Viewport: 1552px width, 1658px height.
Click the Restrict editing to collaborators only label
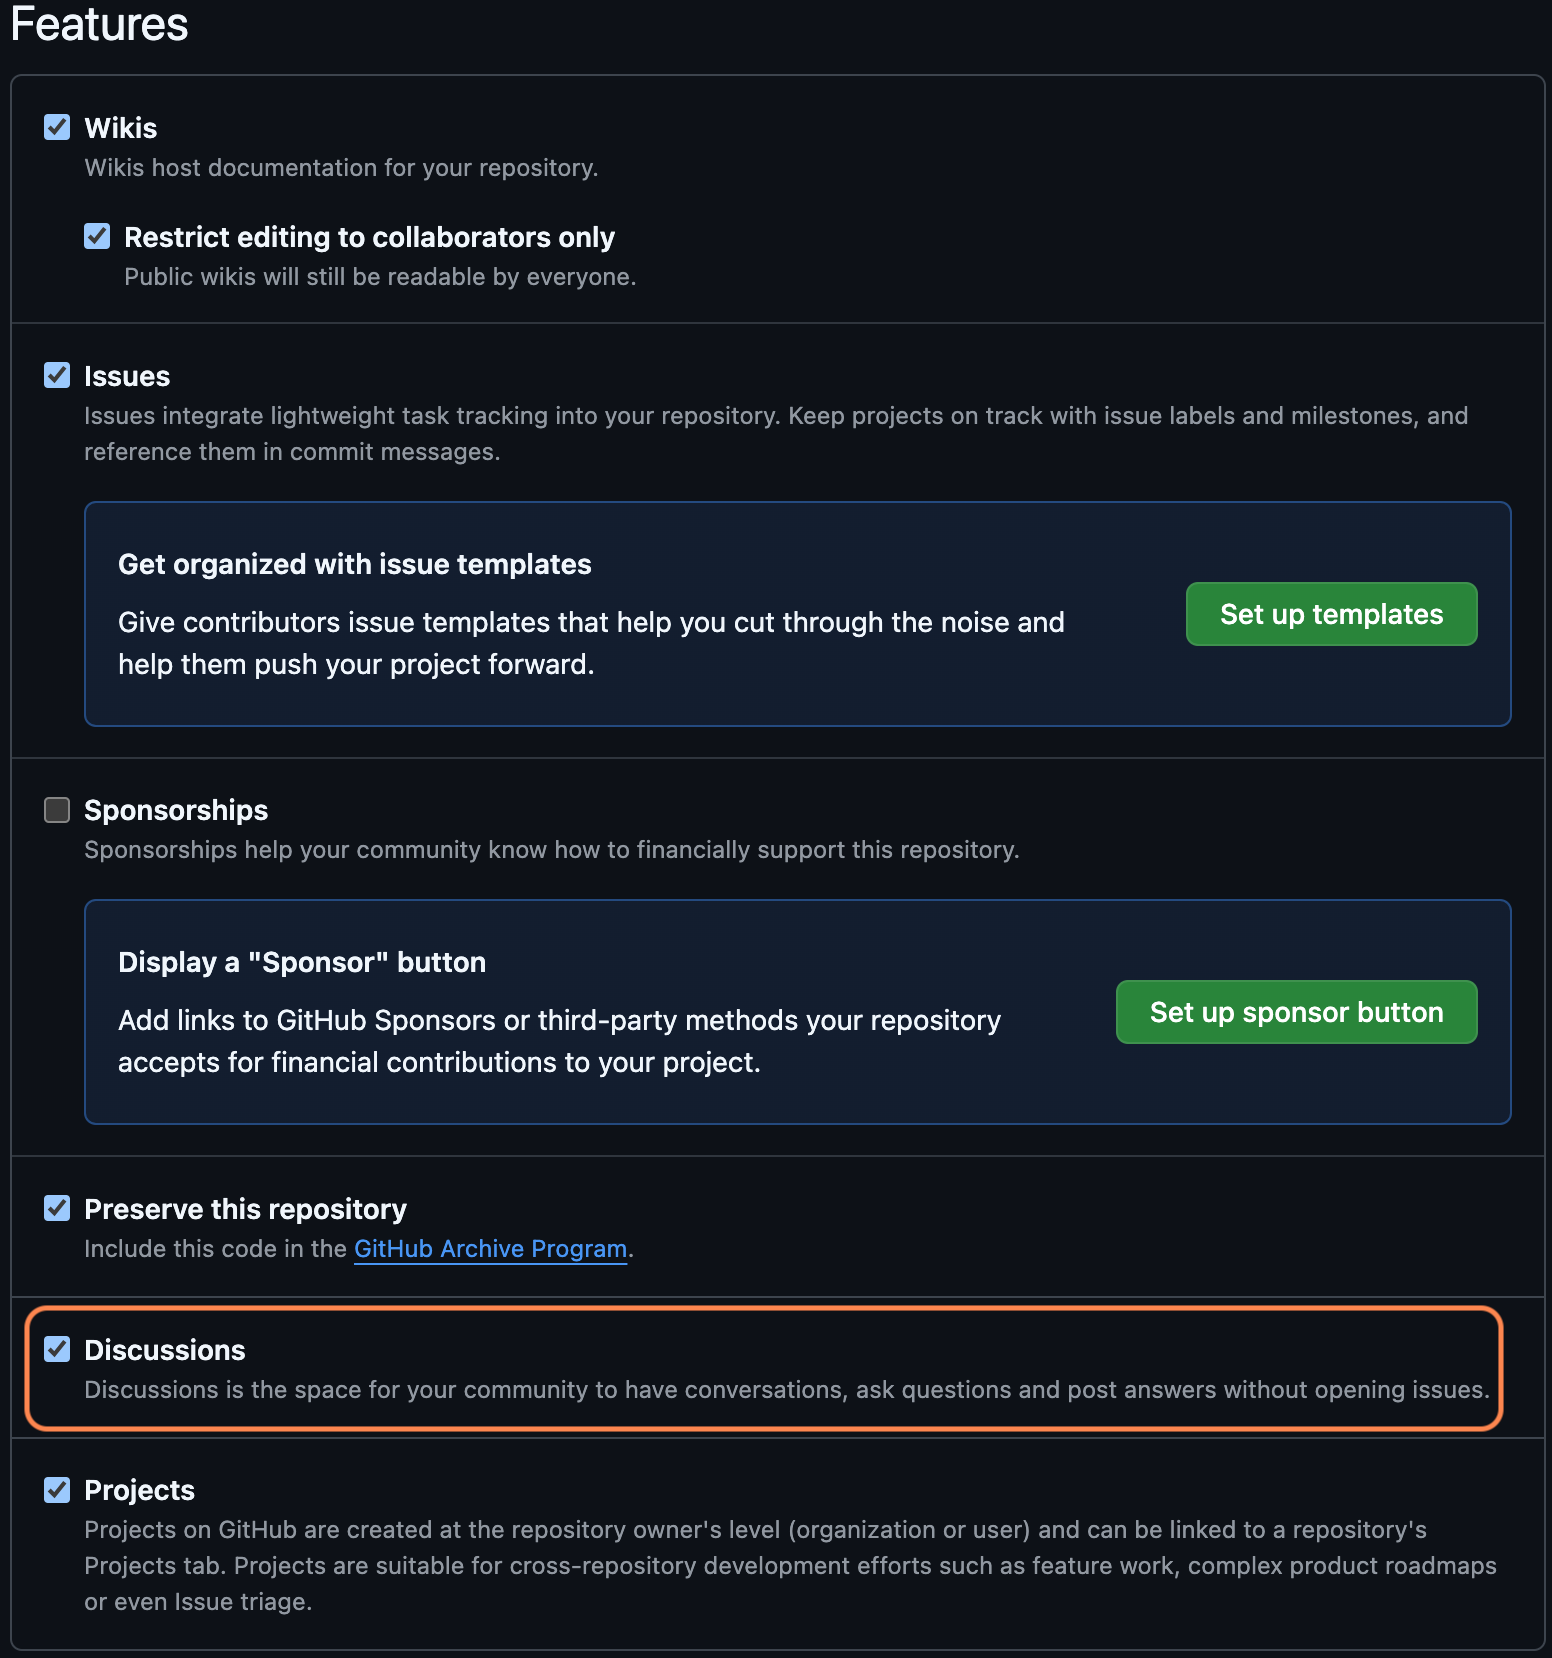(369, 237)
